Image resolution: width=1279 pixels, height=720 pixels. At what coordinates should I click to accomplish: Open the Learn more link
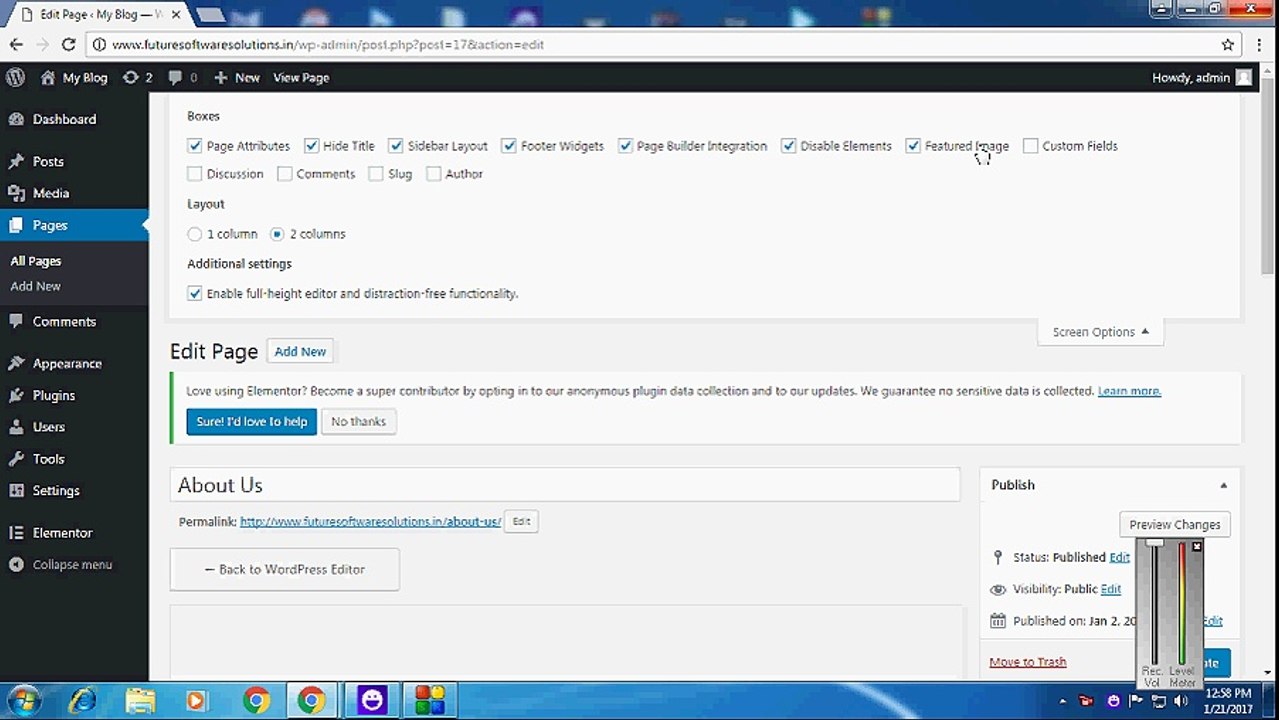(x=1129, y=391)
